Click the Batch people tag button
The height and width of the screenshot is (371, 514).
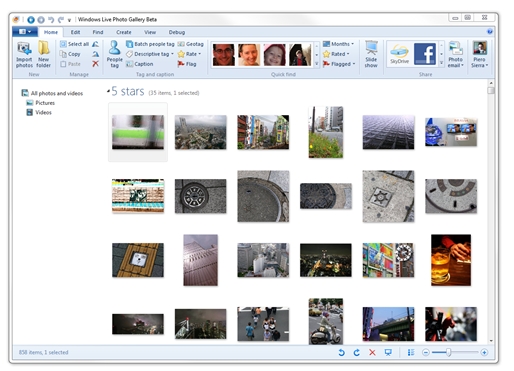click(x=150, y=44)
